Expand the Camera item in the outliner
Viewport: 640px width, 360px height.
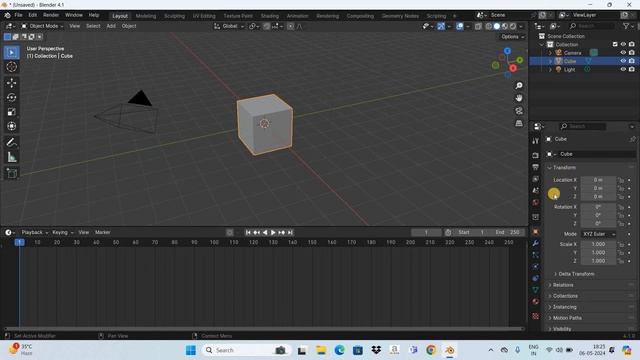(550, 53)
